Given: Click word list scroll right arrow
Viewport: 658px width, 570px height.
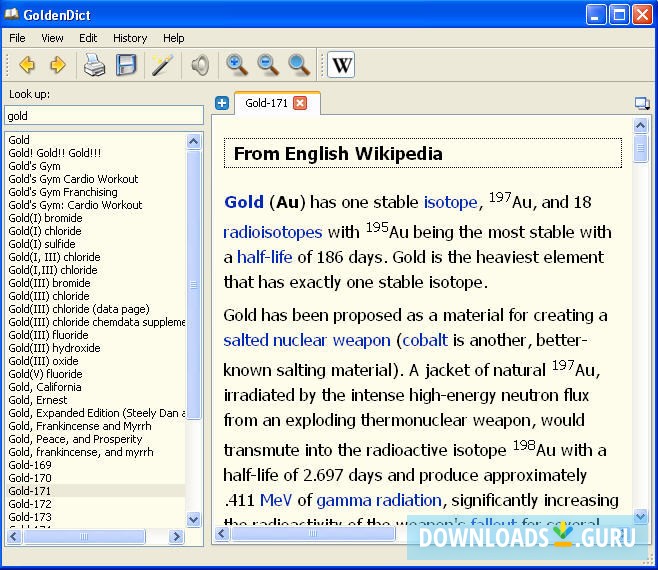Looking at the screenshot, I should (177, 536).
